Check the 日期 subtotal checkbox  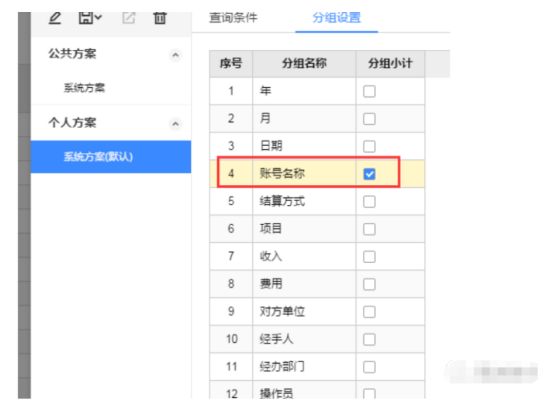(369, 146)
